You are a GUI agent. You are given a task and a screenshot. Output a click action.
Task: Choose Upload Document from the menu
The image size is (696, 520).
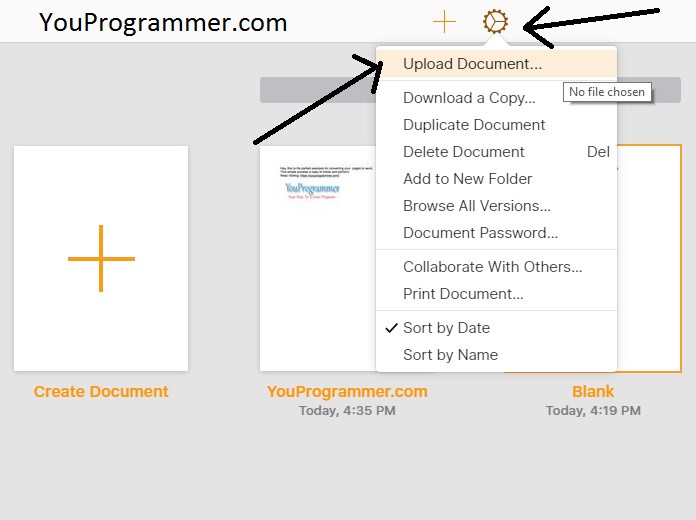pos(496,64)
